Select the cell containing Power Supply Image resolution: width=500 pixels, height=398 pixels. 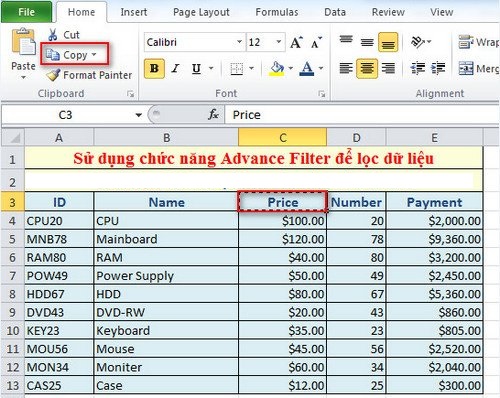pos(166,276)
